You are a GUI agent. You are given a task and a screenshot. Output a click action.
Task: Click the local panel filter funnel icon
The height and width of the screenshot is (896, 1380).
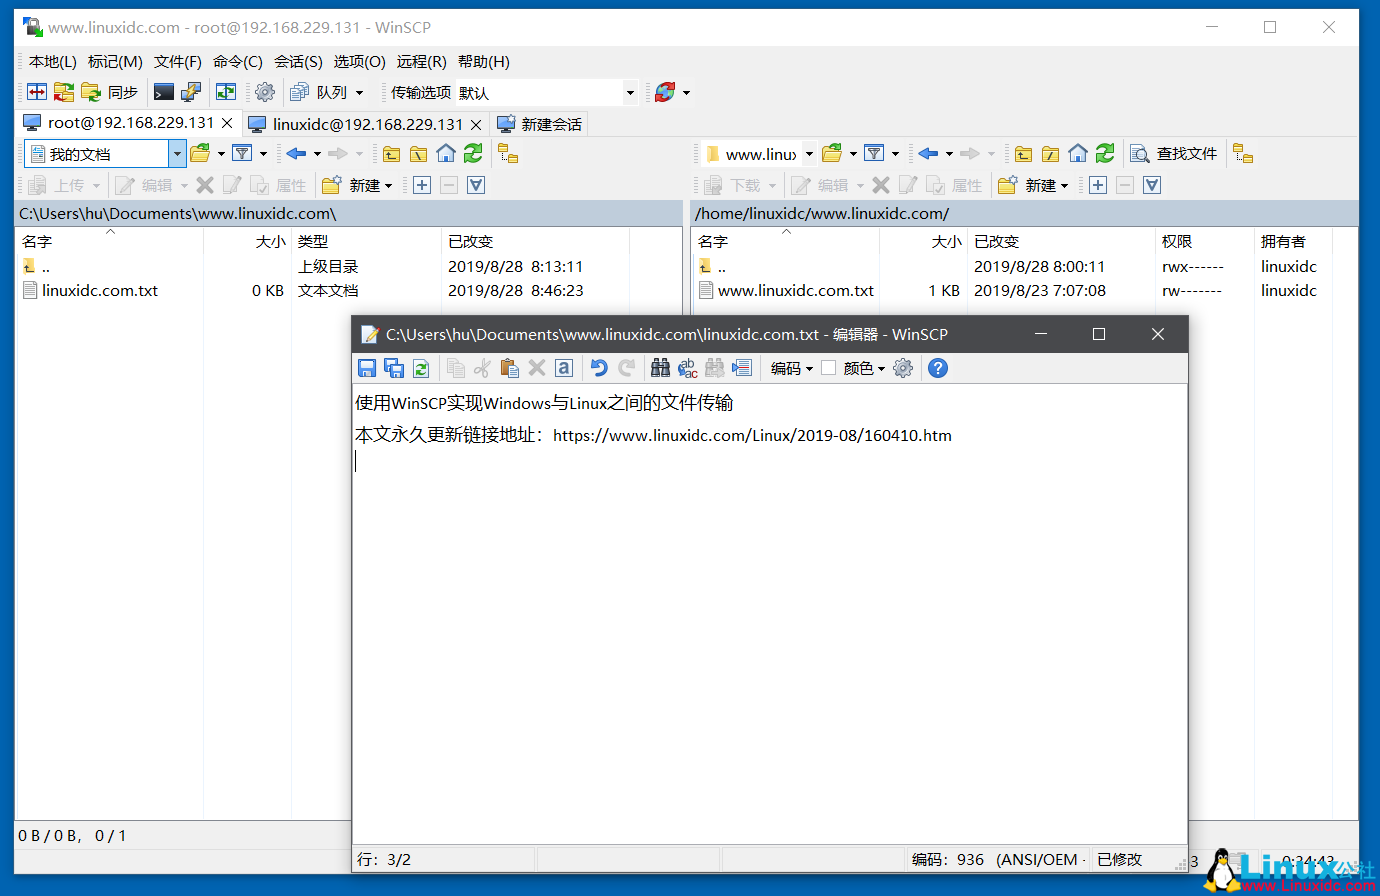[242, 153]
